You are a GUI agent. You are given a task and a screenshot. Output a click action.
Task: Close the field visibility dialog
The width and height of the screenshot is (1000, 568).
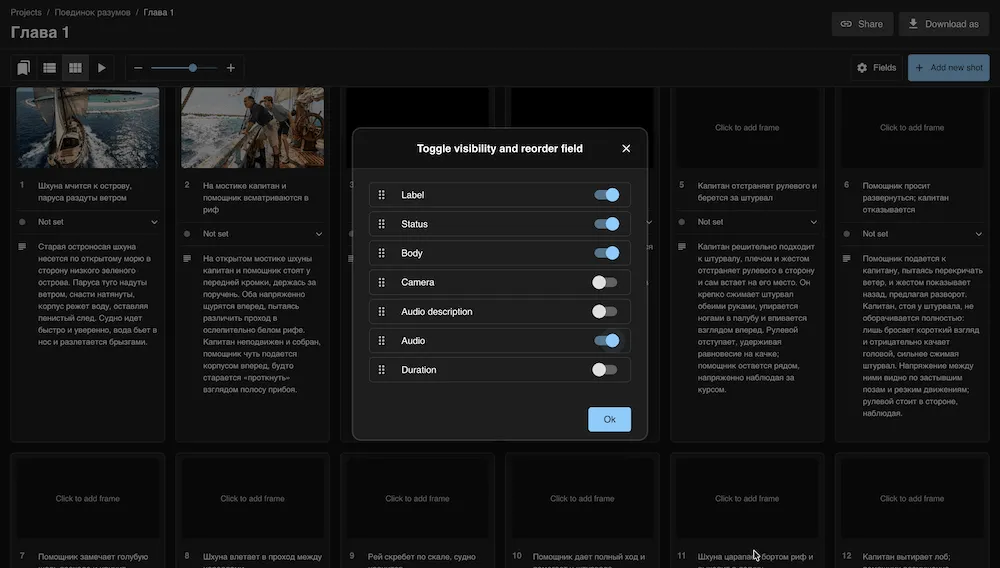click(626, 149)
